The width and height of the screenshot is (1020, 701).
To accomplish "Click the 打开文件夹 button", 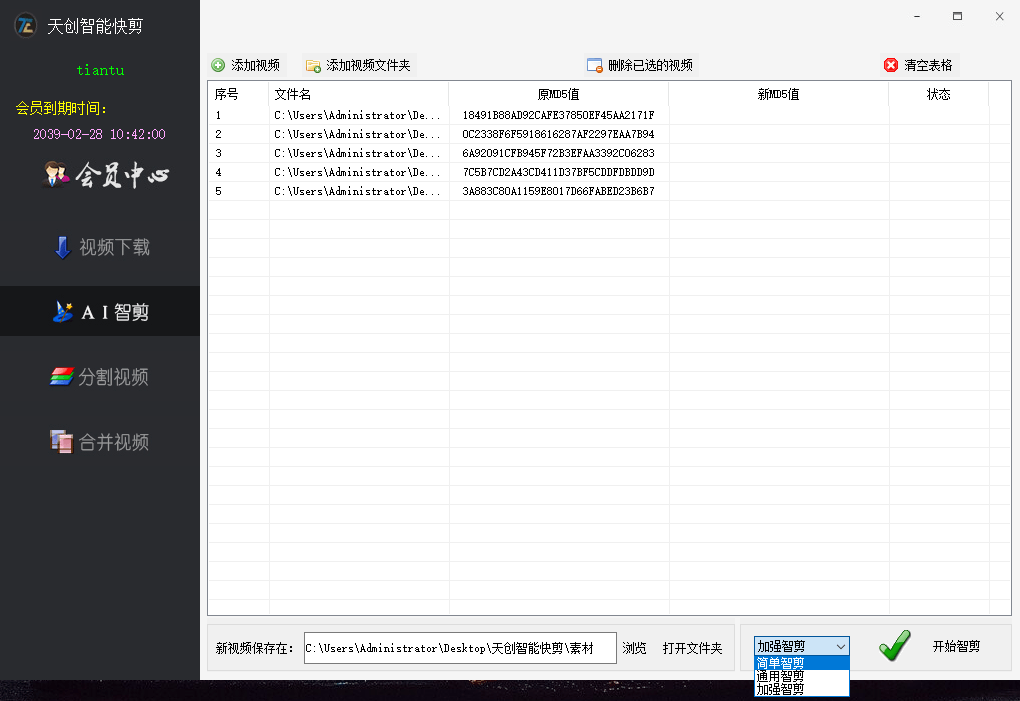I will click(692, 648).
